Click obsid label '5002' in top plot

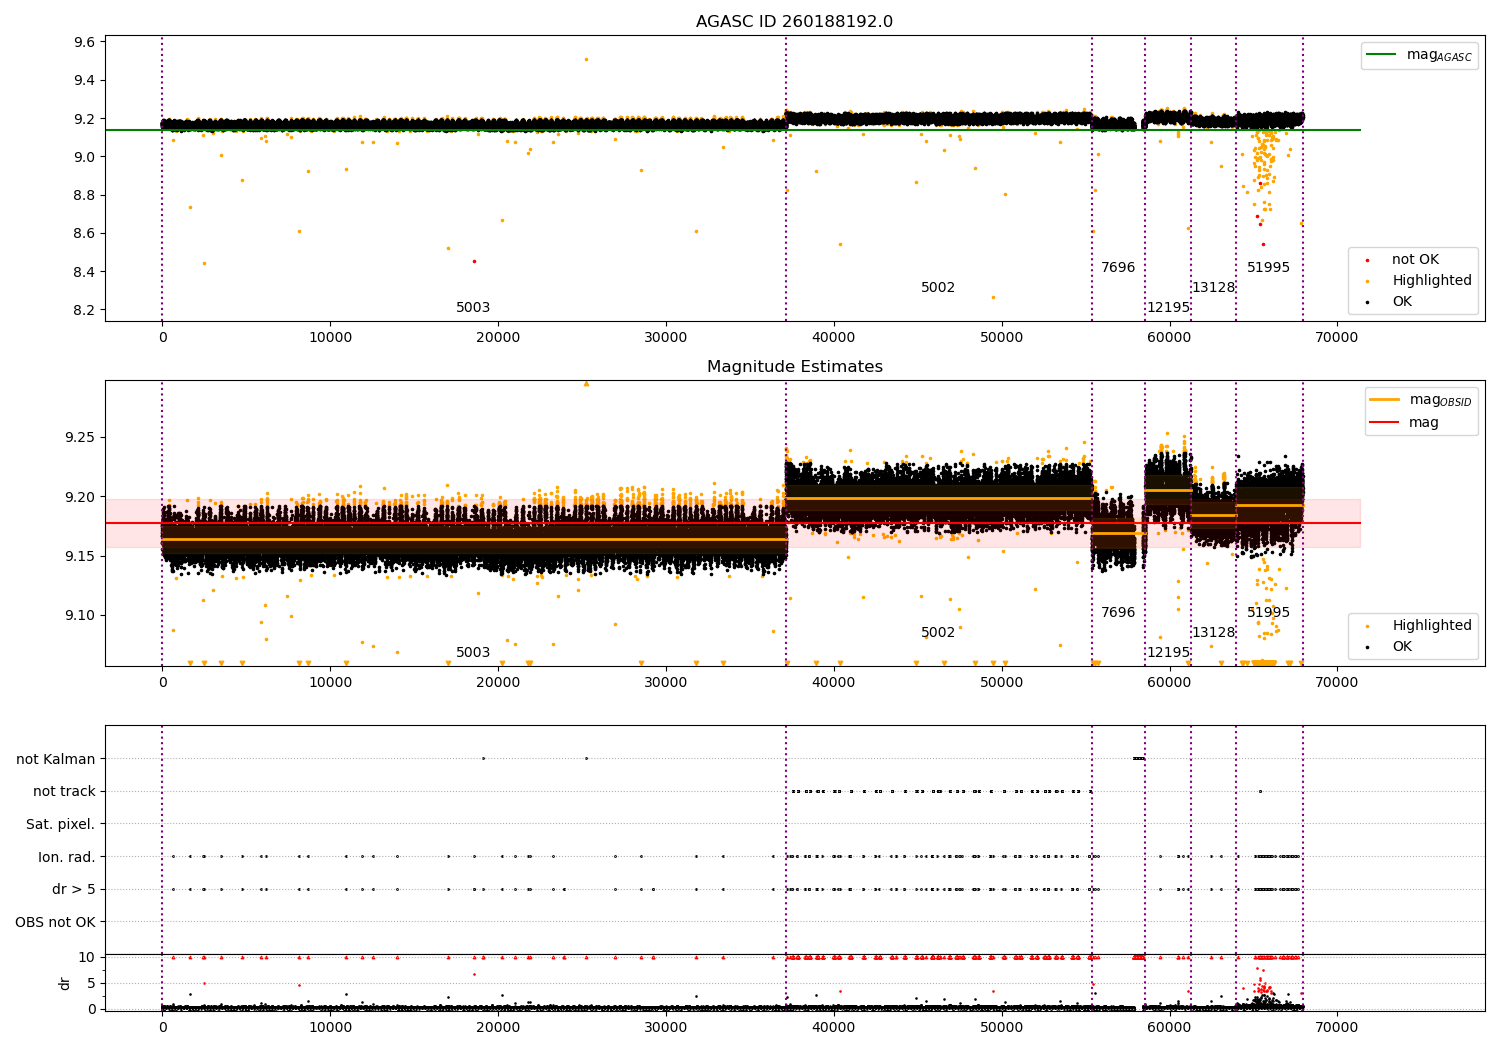[938, 287]
